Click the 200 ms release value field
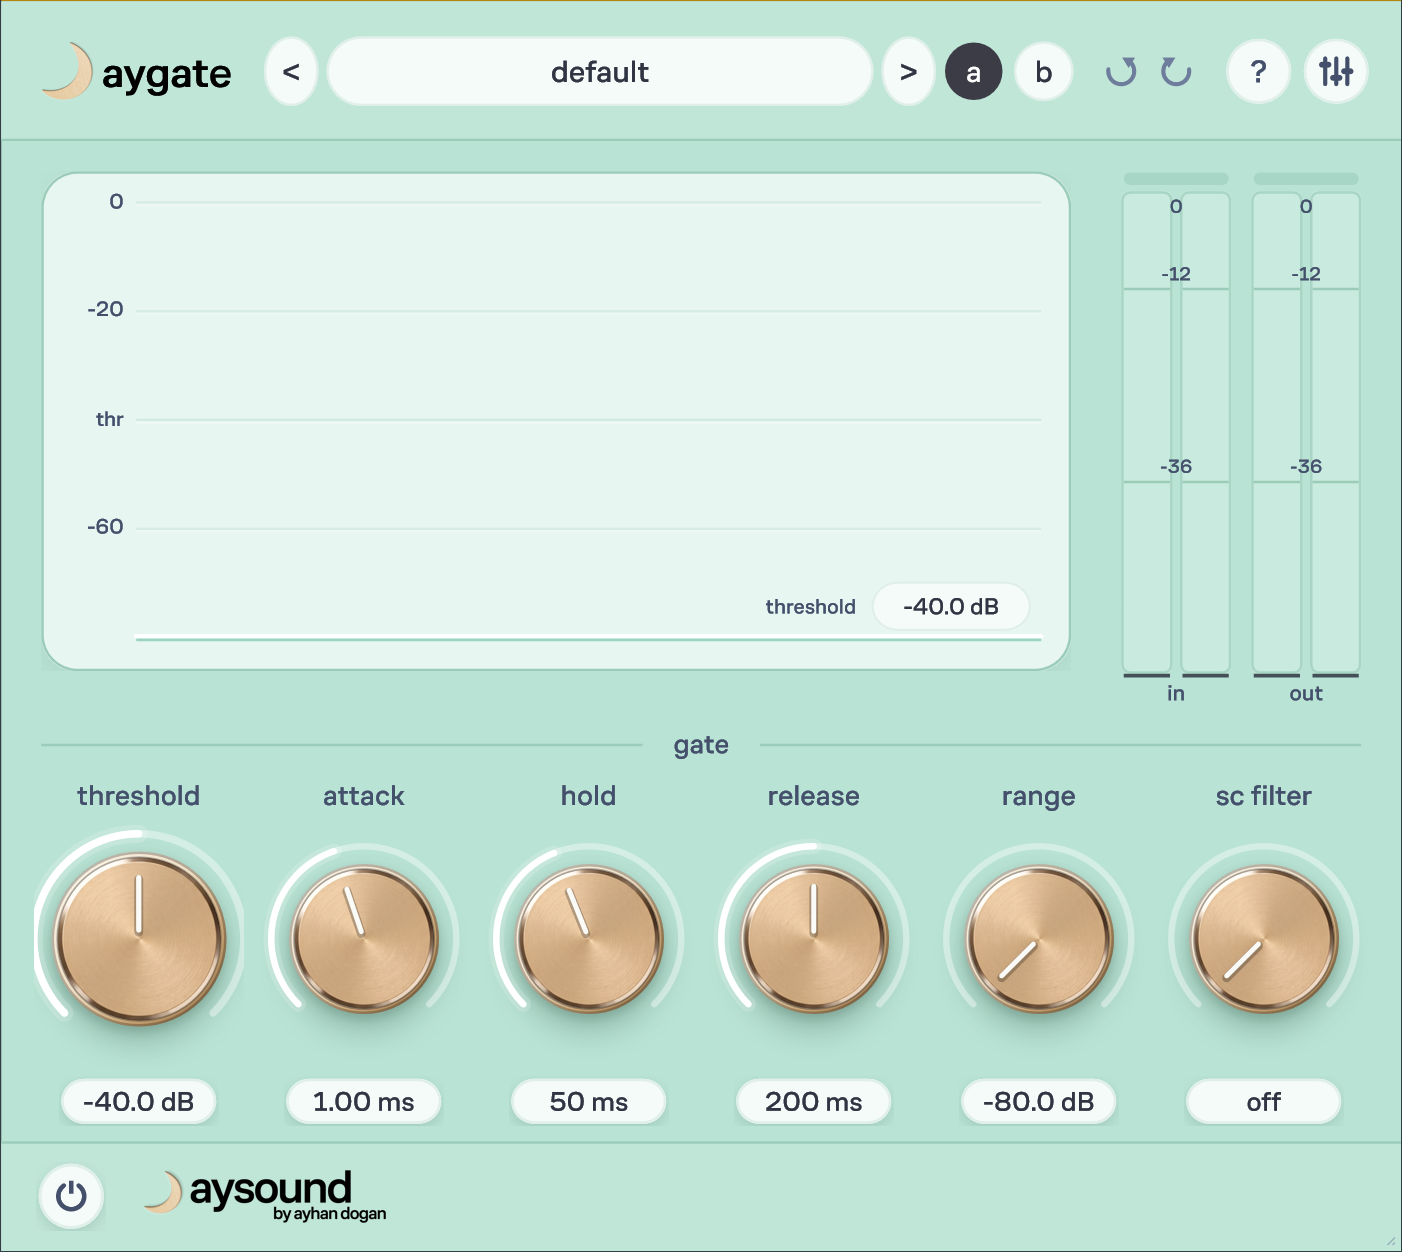Viewport: 1402px width, 1252px height. tap(814, 1102)
